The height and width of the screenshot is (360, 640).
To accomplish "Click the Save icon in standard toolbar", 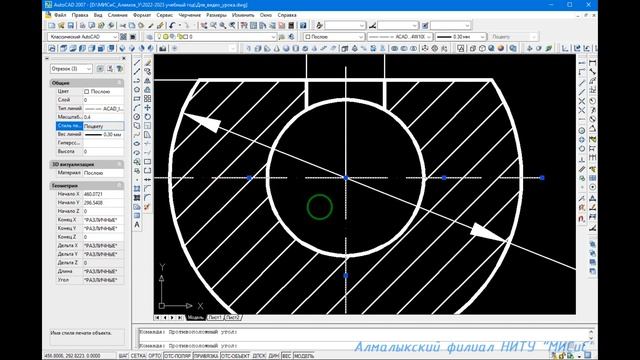I will coord(71,25).
